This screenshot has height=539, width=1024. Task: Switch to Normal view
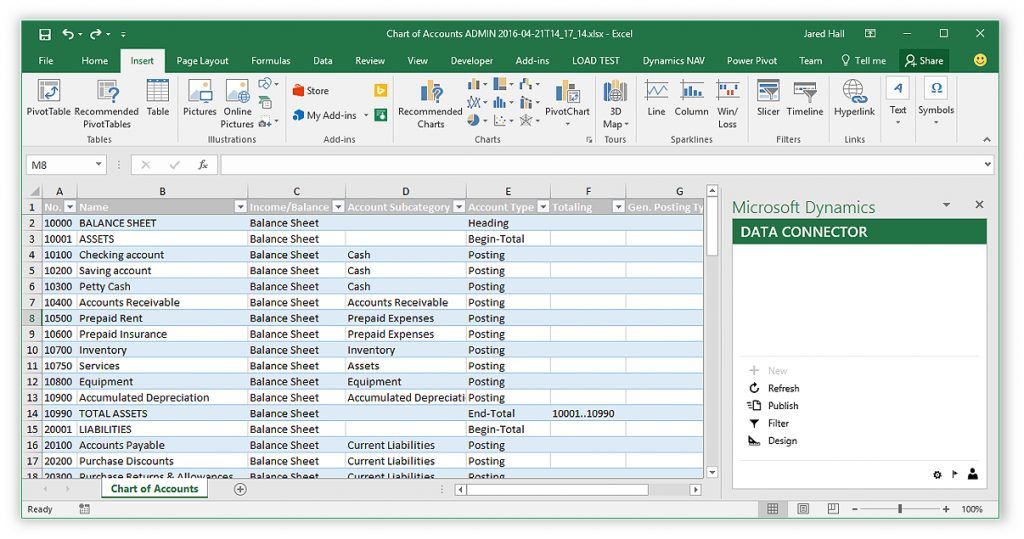point(773,509)
